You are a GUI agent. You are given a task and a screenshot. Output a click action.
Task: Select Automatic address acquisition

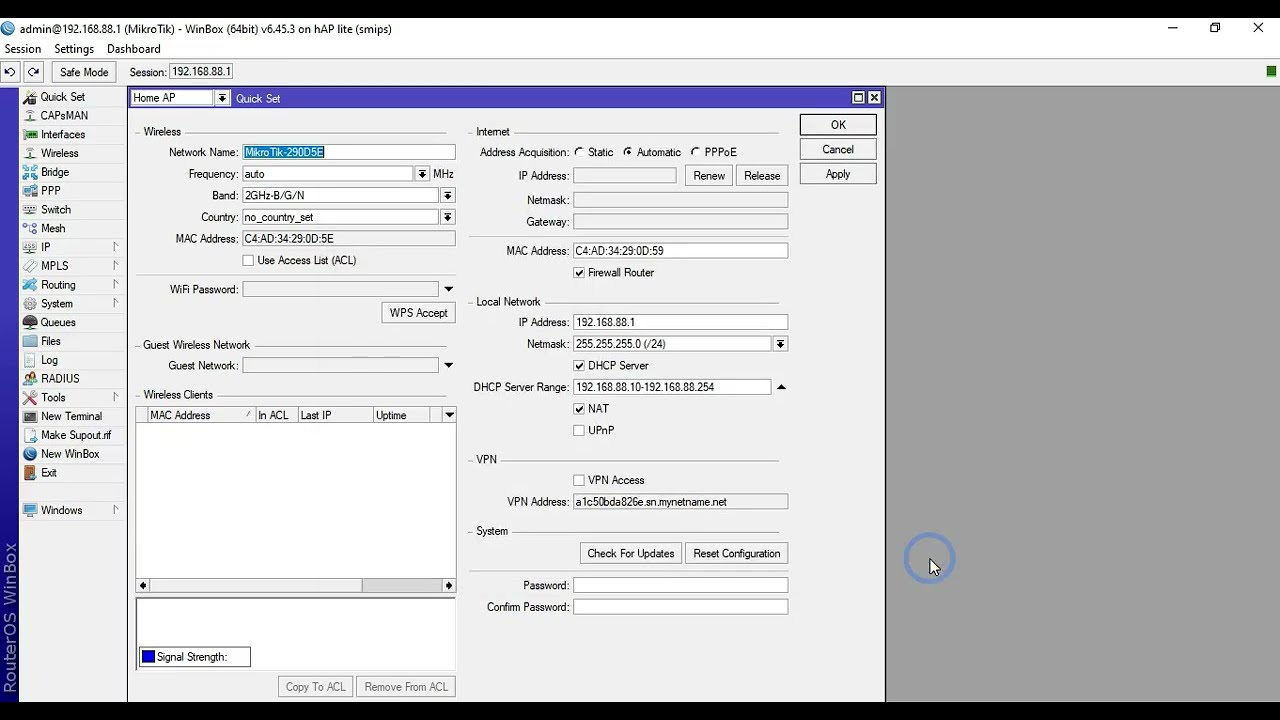tap(627, 152)
